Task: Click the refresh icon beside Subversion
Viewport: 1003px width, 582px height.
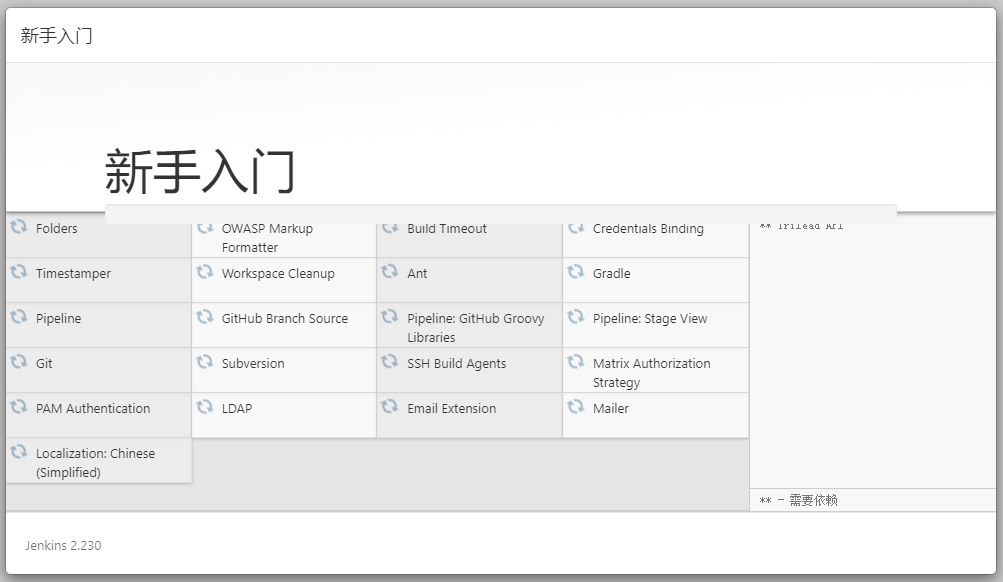Action: pos(205,361)
